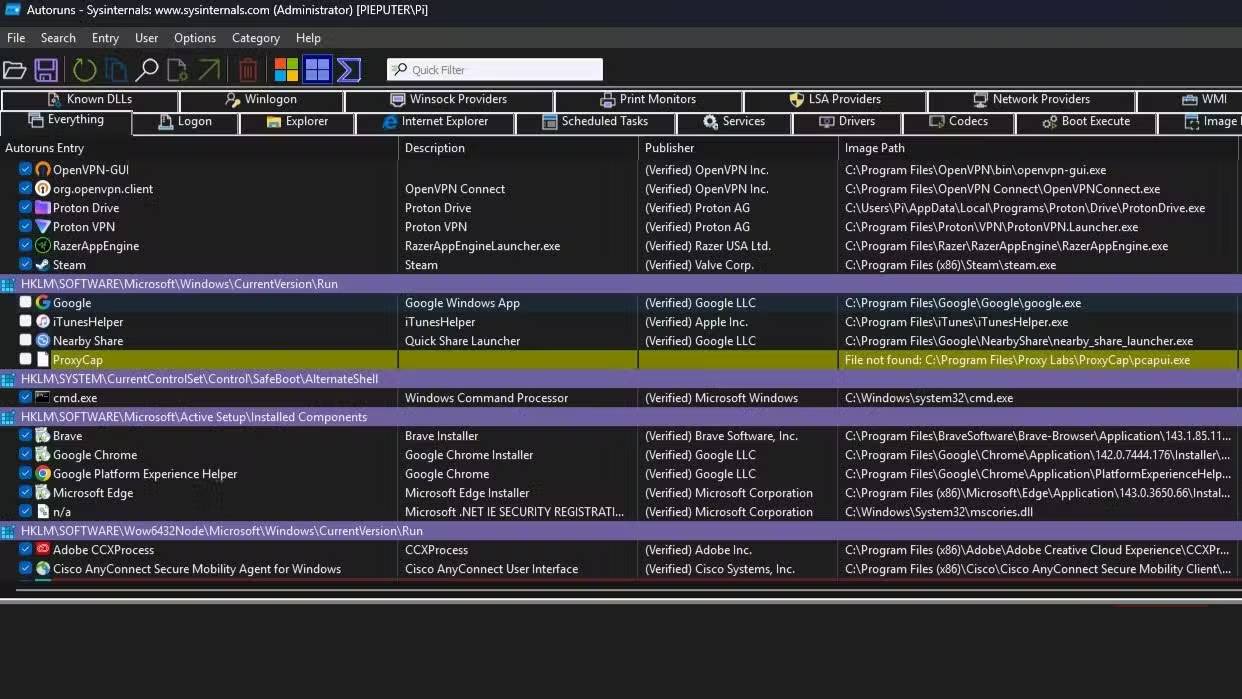Screen dimensions: 1242x699
Task: Focus the Quick Filter search box
Action: 495,70
